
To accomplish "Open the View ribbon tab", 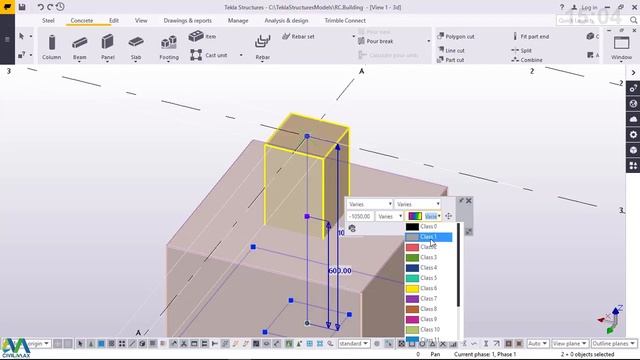I will (141, 20).
